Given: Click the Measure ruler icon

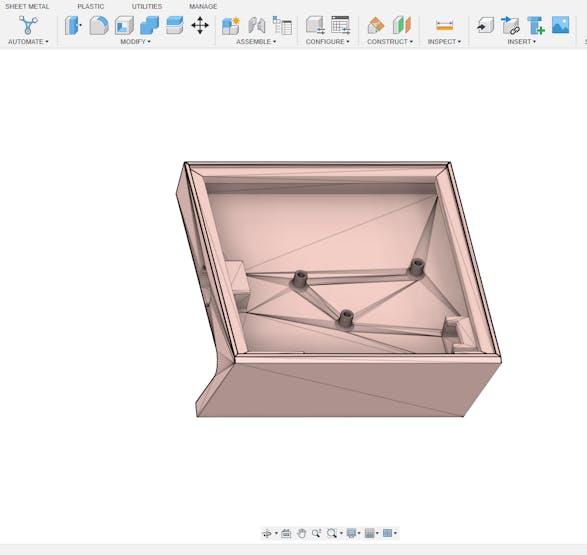Looking at the screenshot, I should (444, 26).
